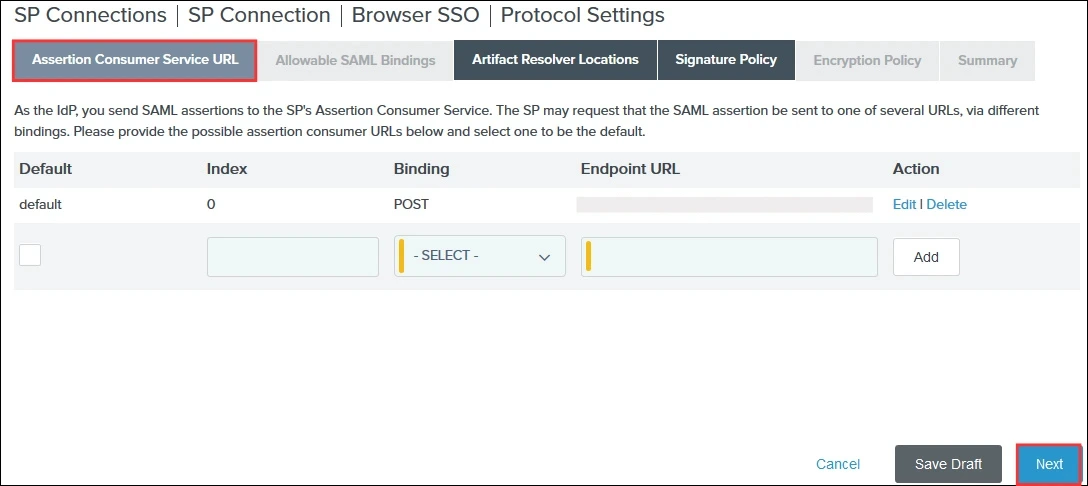Click the SP Connection breadcrumb

click(x=259, y=16)
